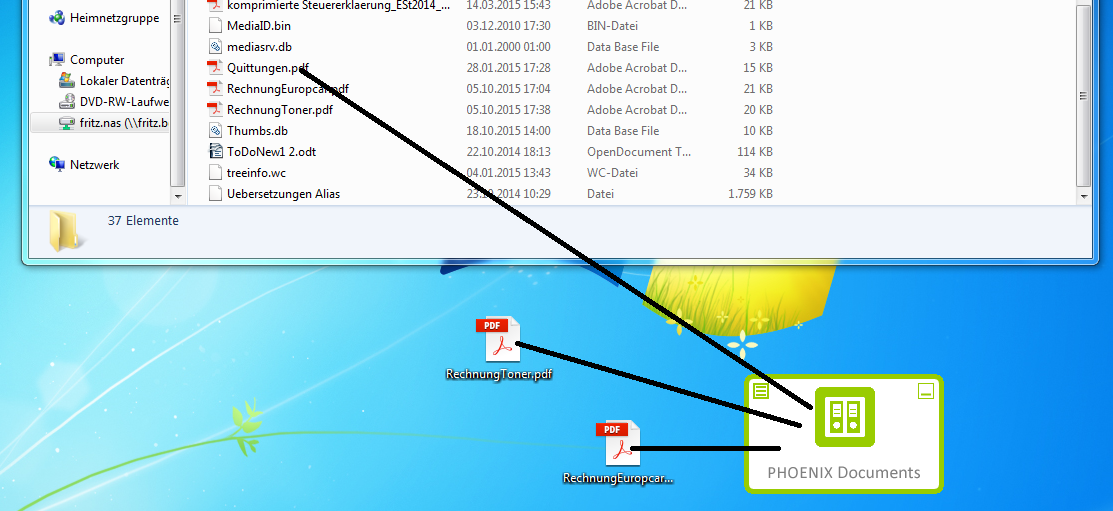Click the file list vertical scrollbar thumb
Screen dimensions: 1113x511
coord(1083,95)
